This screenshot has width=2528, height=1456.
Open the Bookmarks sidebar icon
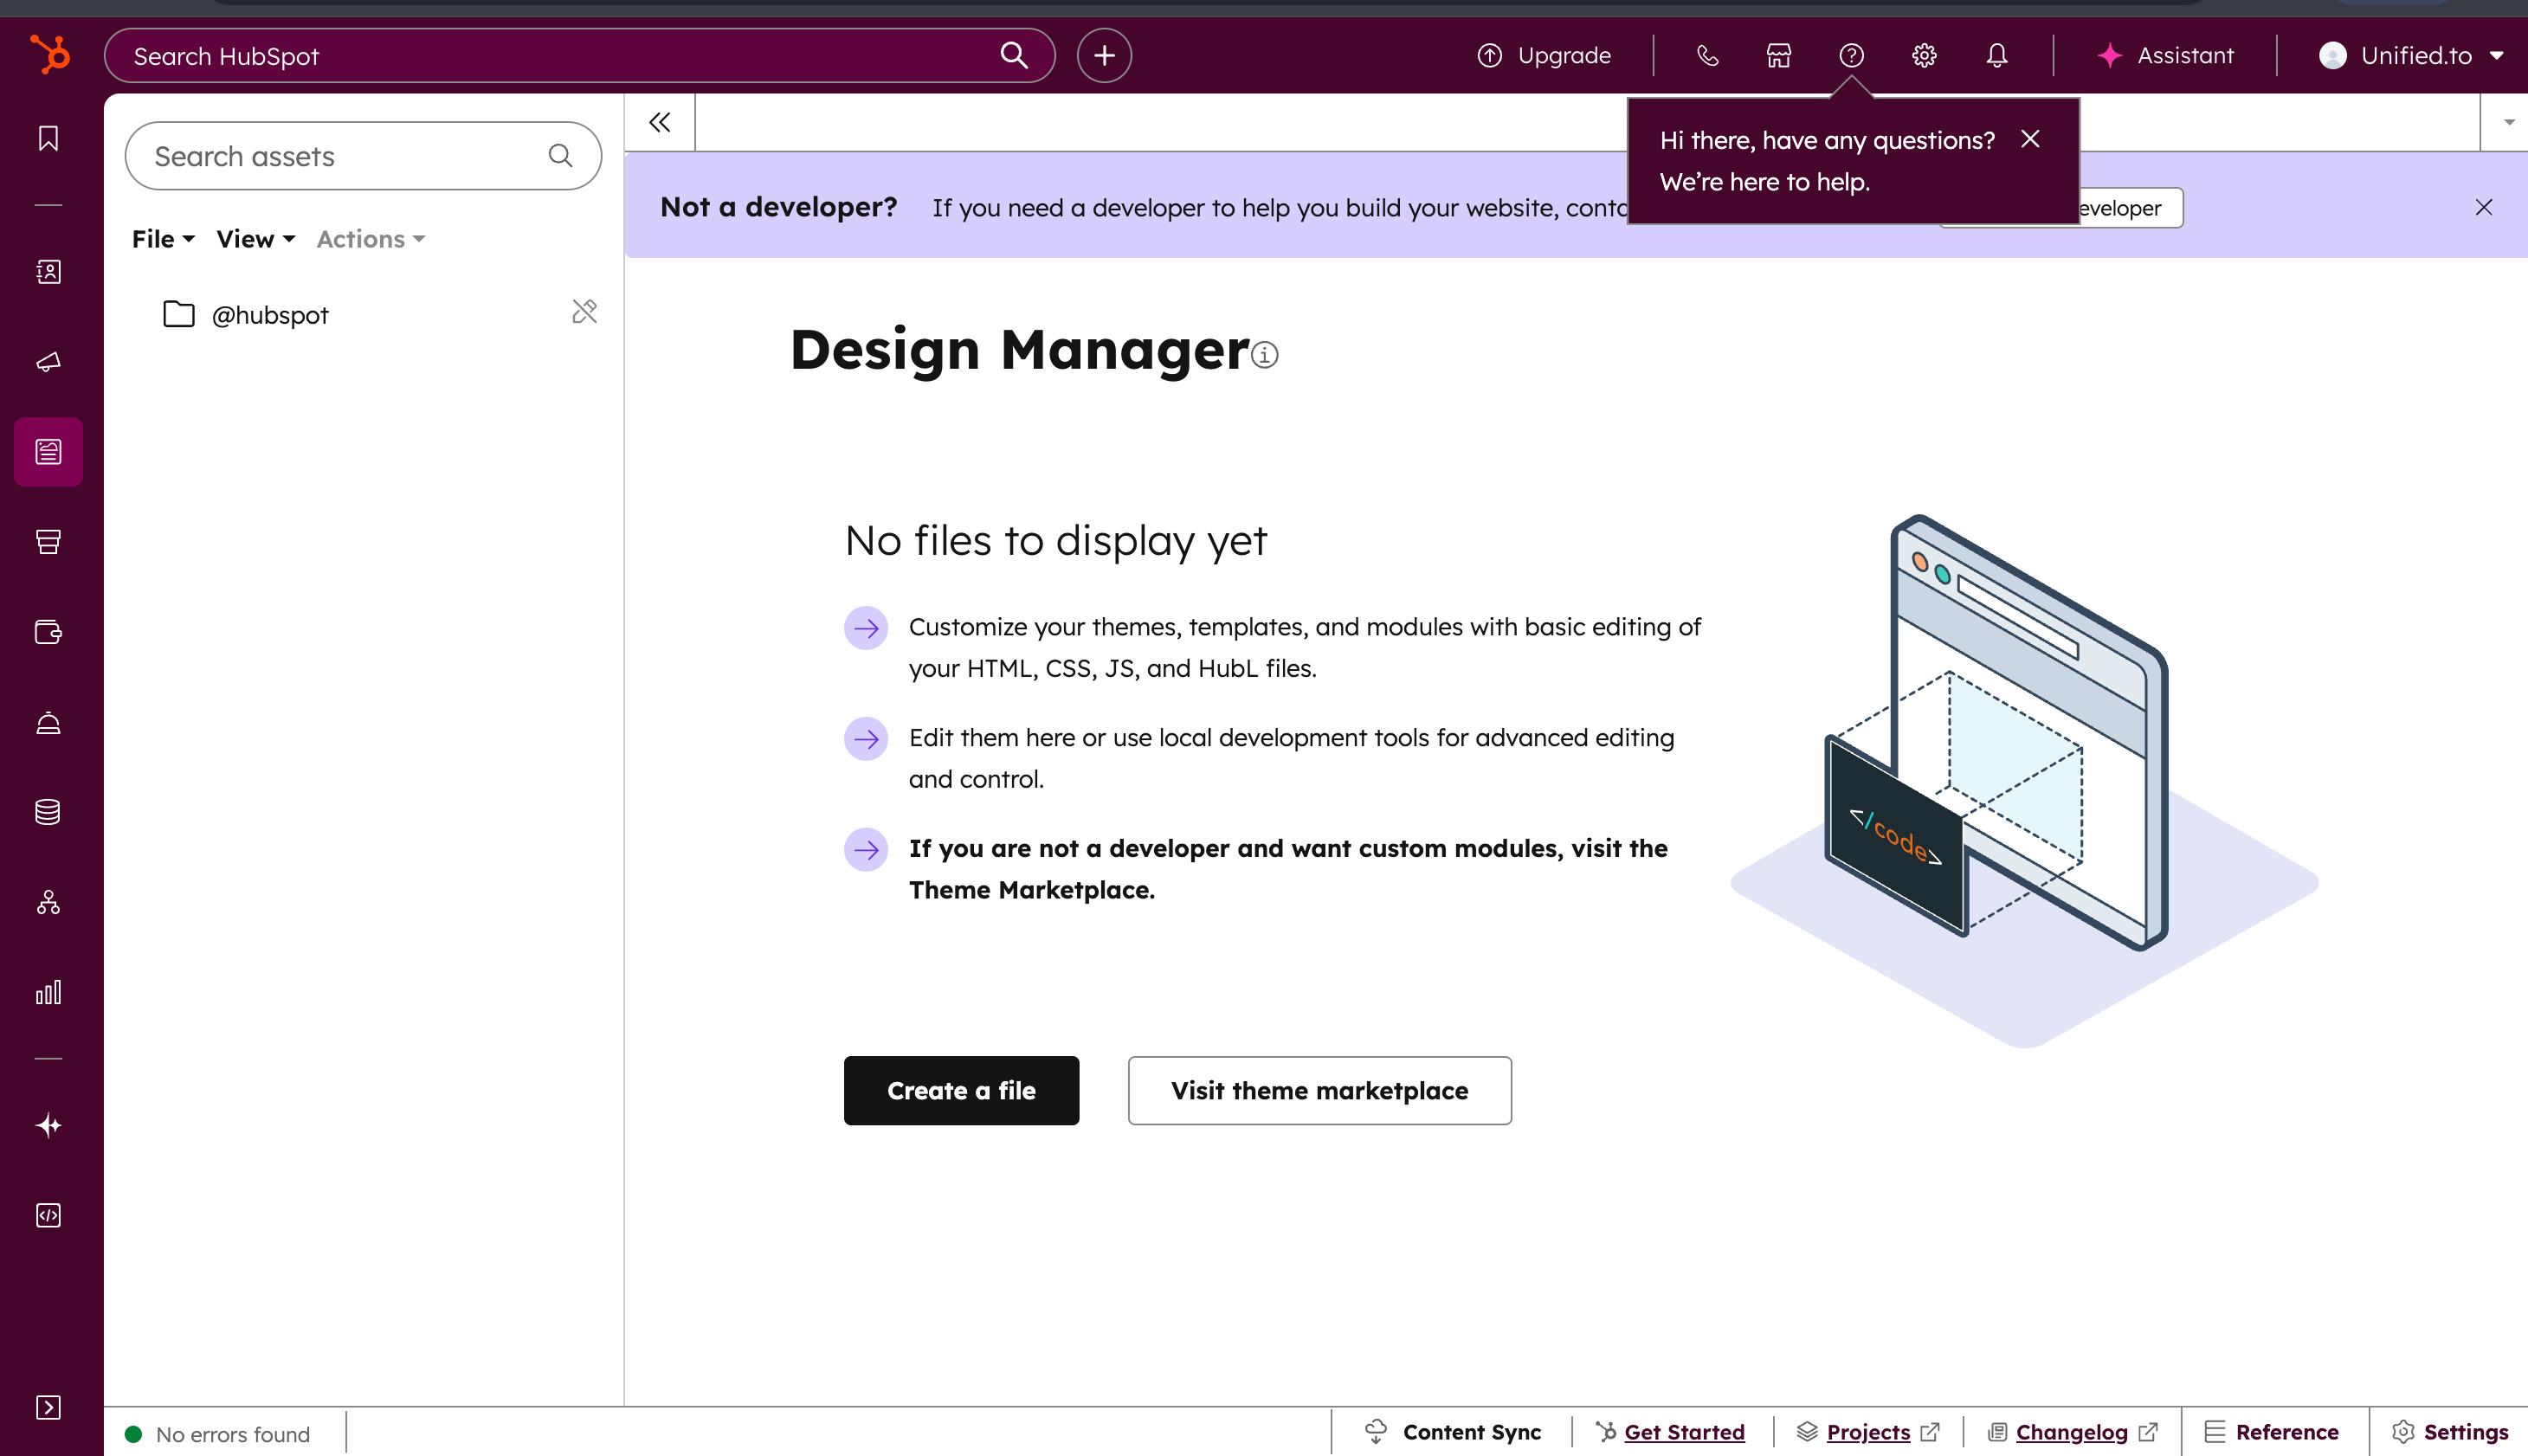click(x=48, y=138)
